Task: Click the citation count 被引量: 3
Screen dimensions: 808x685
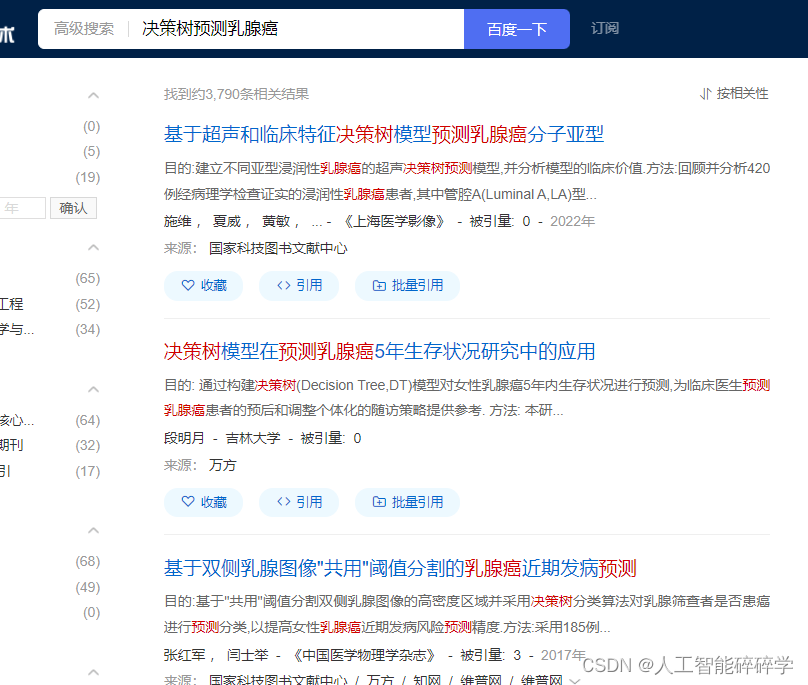Action: [x=491, y=655]
